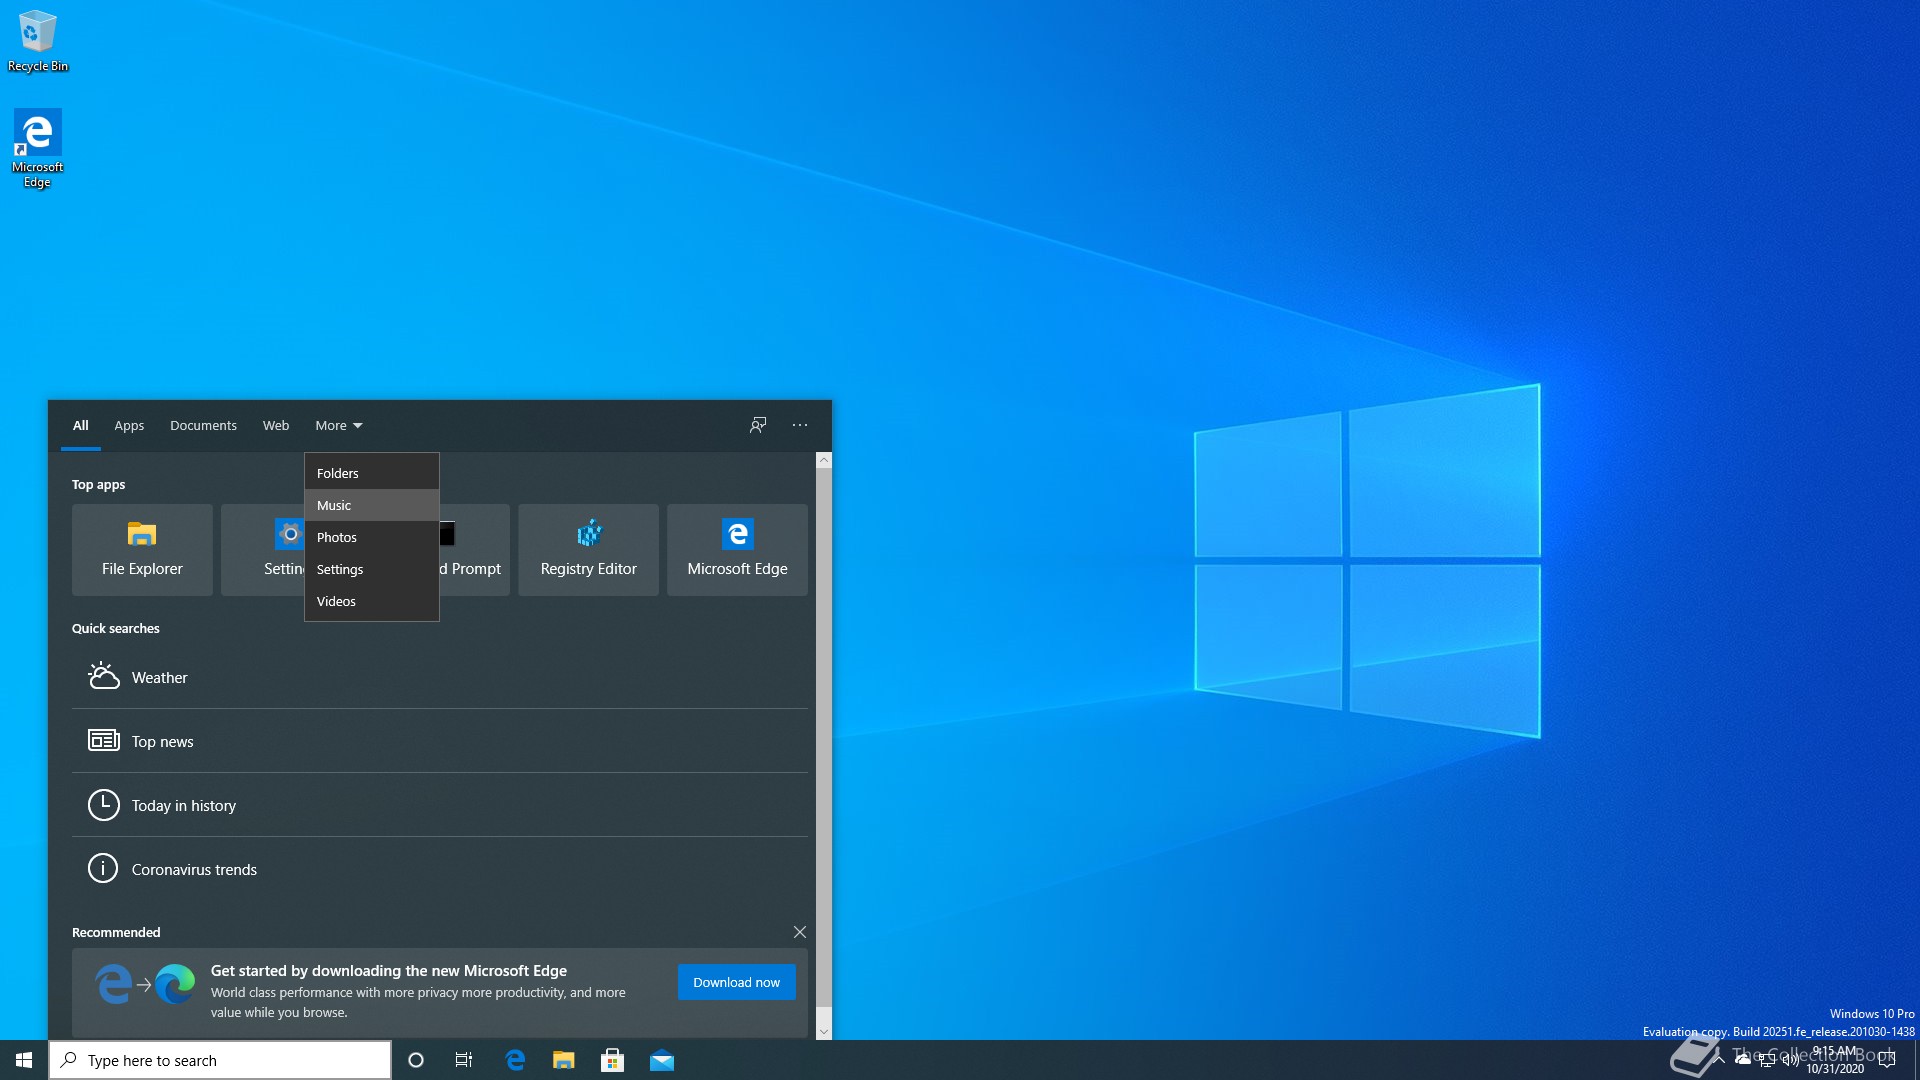This screenshot has height=1080, width=1920.
Task: Switch to the Documents search tab
Action: click(203, 425)
